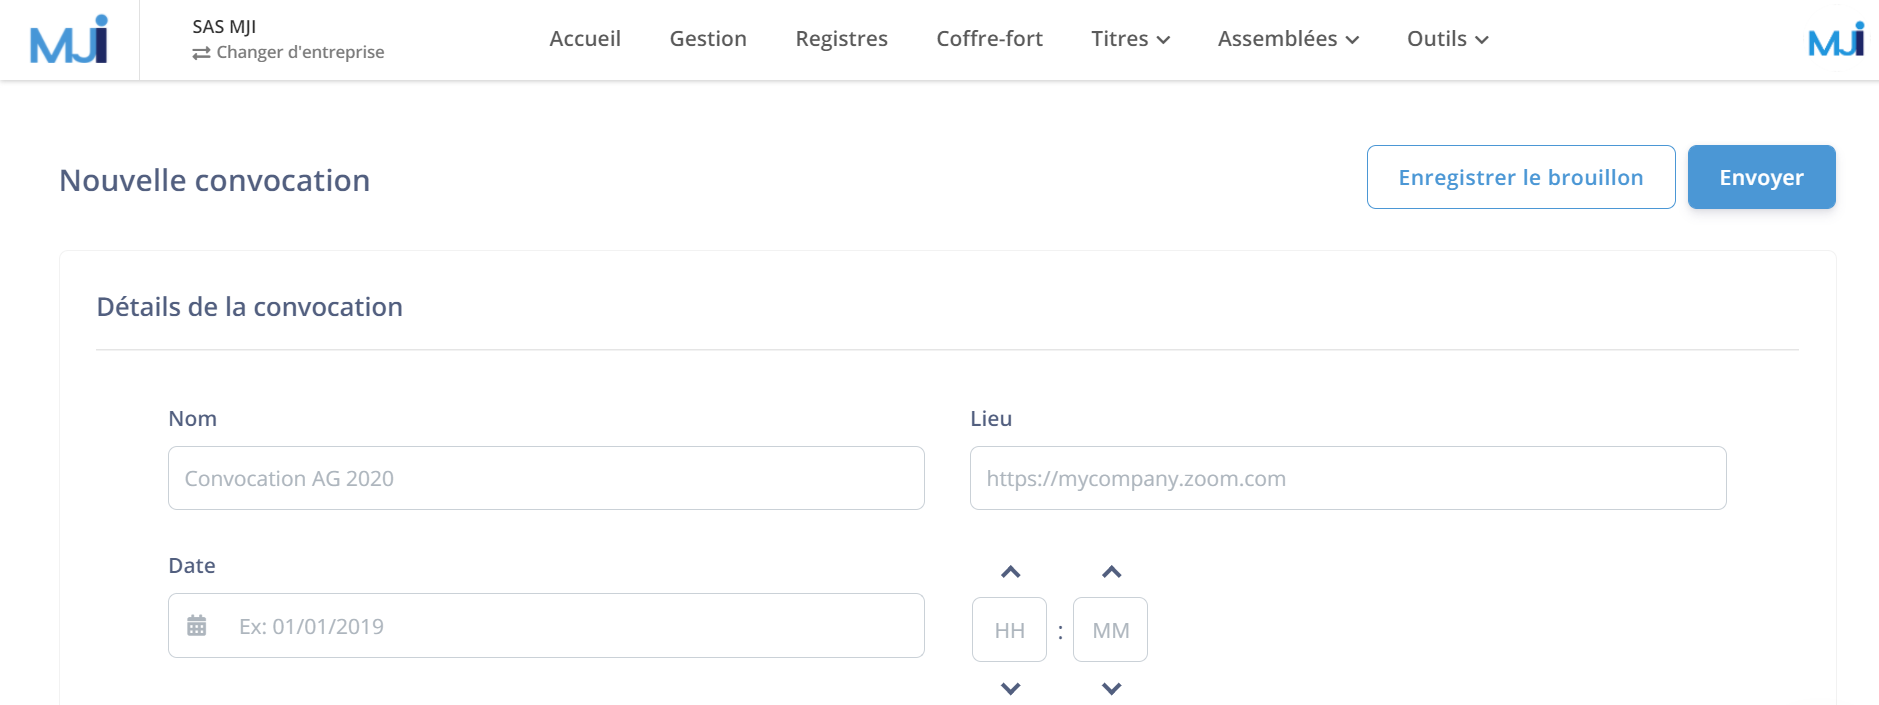Open the Coffre-fort section
The image size is (1879, 705).
(x=989, y=39)
